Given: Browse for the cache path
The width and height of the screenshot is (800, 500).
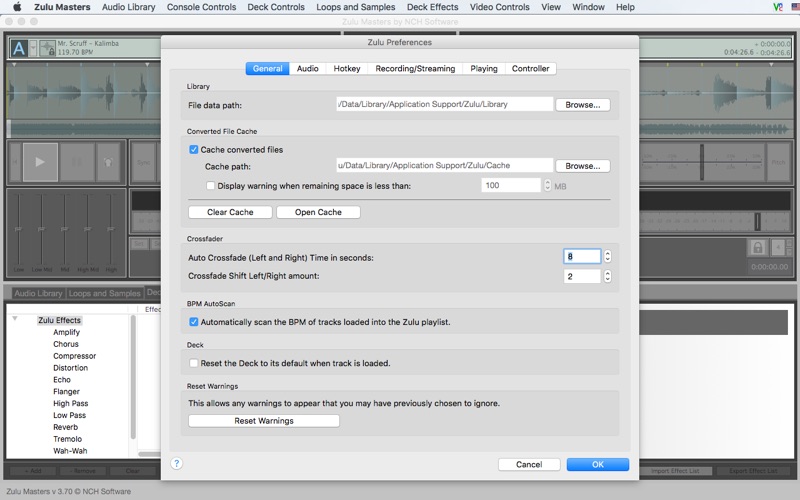Looking at the screenshot, I should tap(583, 166).
